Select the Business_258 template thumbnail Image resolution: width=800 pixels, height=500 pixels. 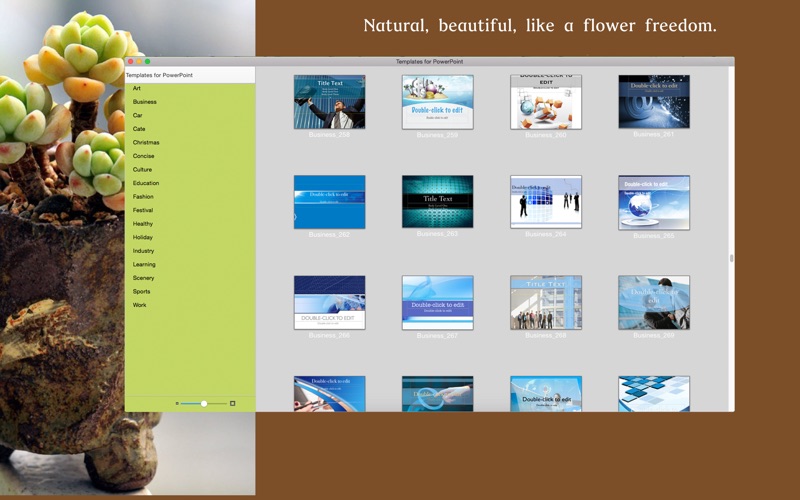[329, 101]
